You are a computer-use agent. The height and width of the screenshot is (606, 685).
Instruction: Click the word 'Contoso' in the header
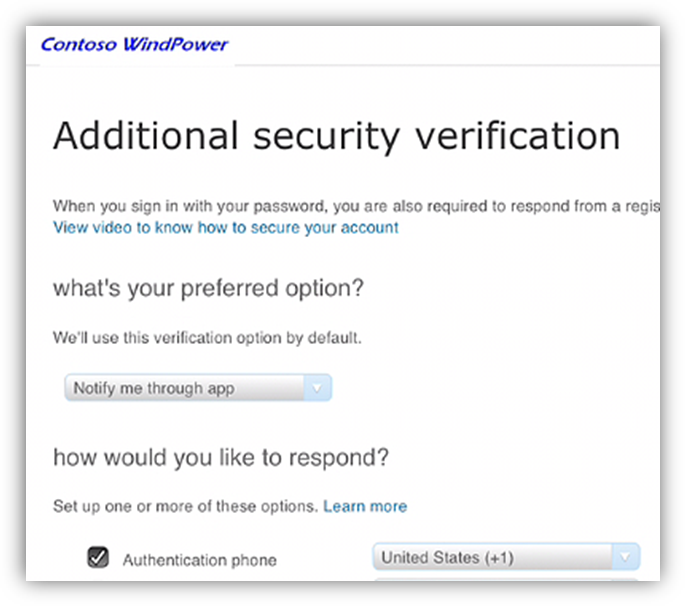80,44
